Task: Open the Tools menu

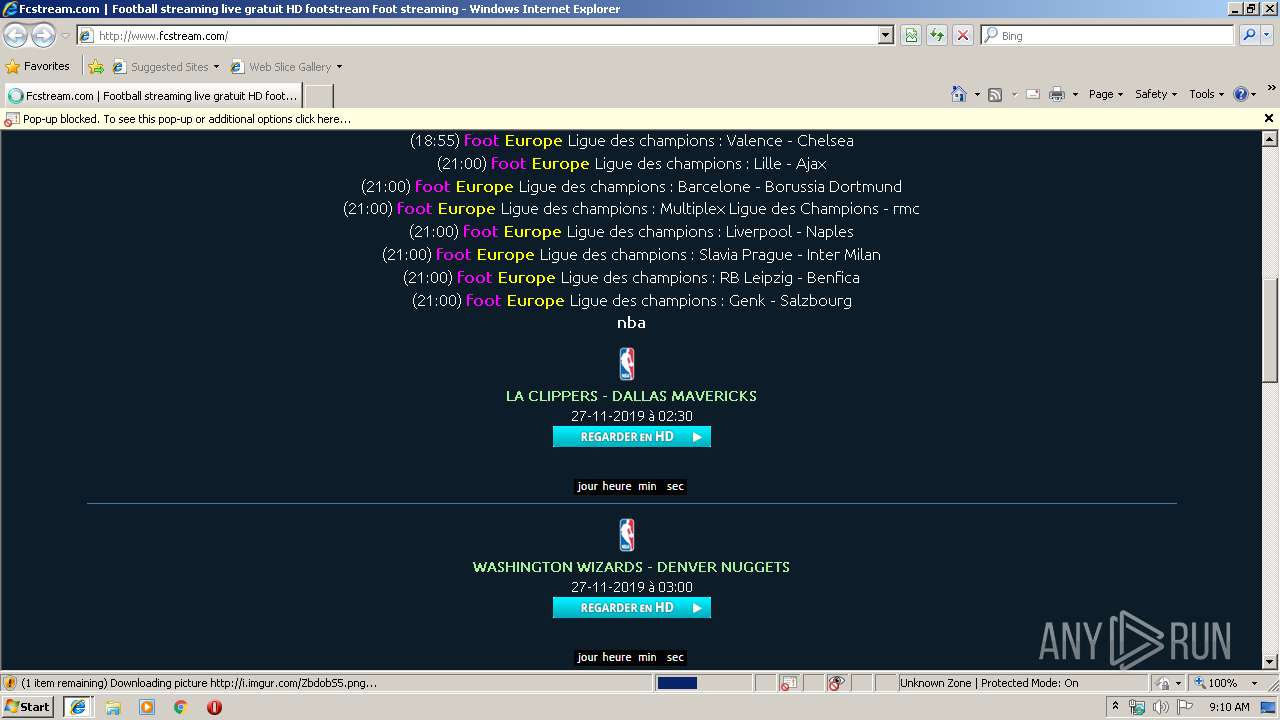Action: pos(1206,94)
